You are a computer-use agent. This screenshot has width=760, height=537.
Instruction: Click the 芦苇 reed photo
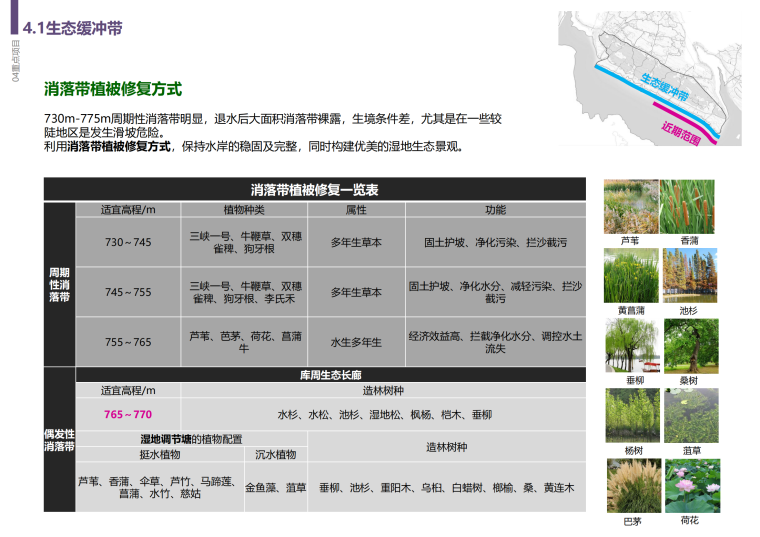[x=629, y=206]
